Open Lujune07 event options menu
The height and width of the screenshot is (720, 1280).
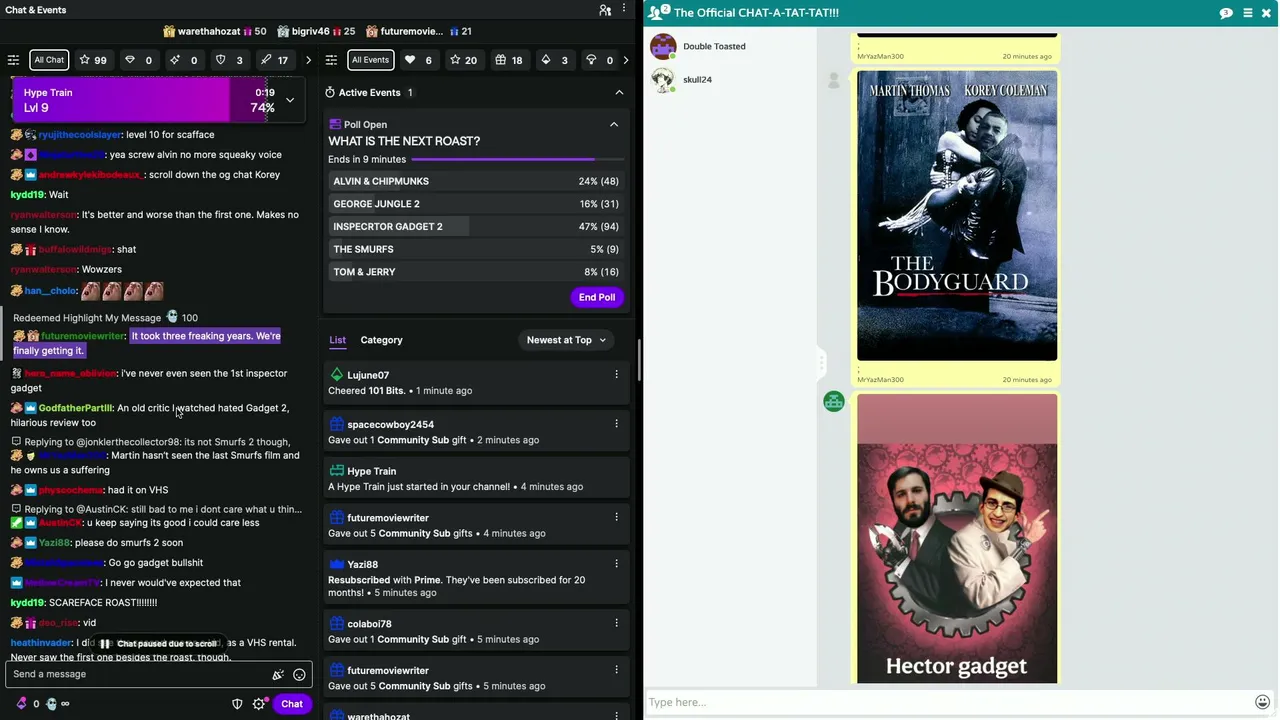tap(616, 375)
